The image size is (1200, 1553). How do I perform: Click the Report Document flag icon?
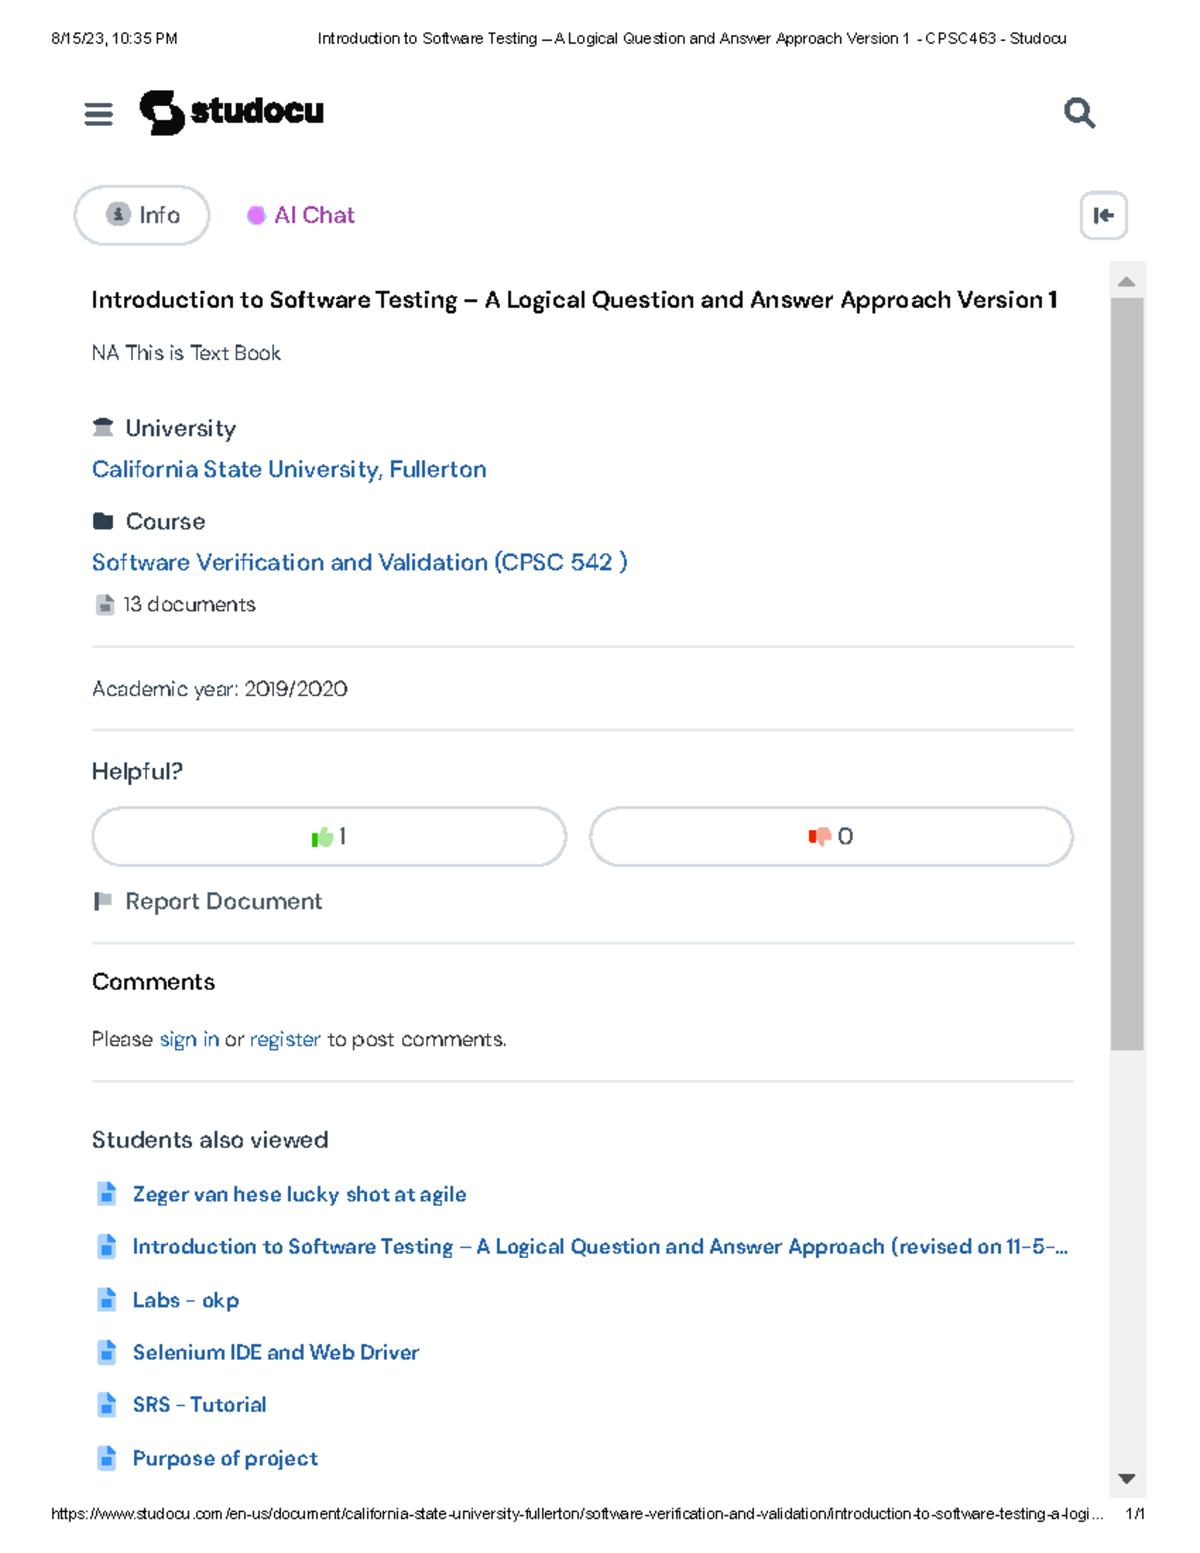(103, 901)
